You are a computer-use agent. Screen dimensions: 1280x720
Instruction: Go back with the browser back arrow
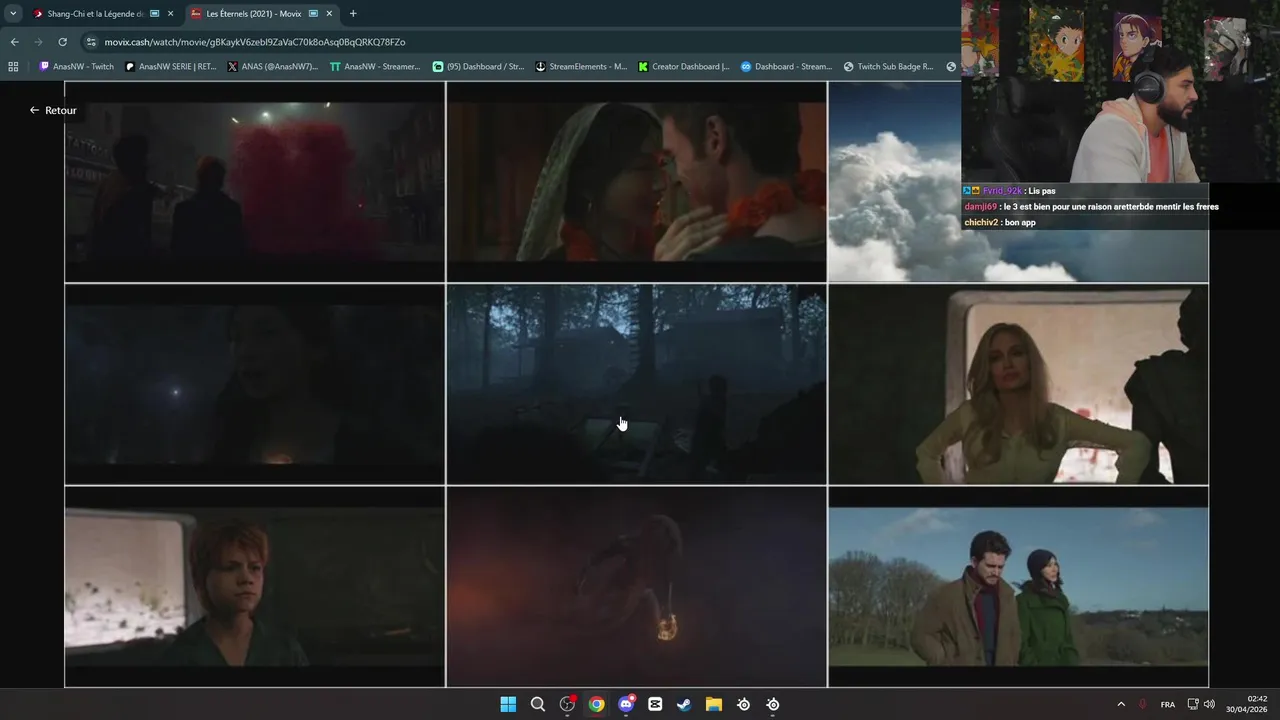click(14, 42)
